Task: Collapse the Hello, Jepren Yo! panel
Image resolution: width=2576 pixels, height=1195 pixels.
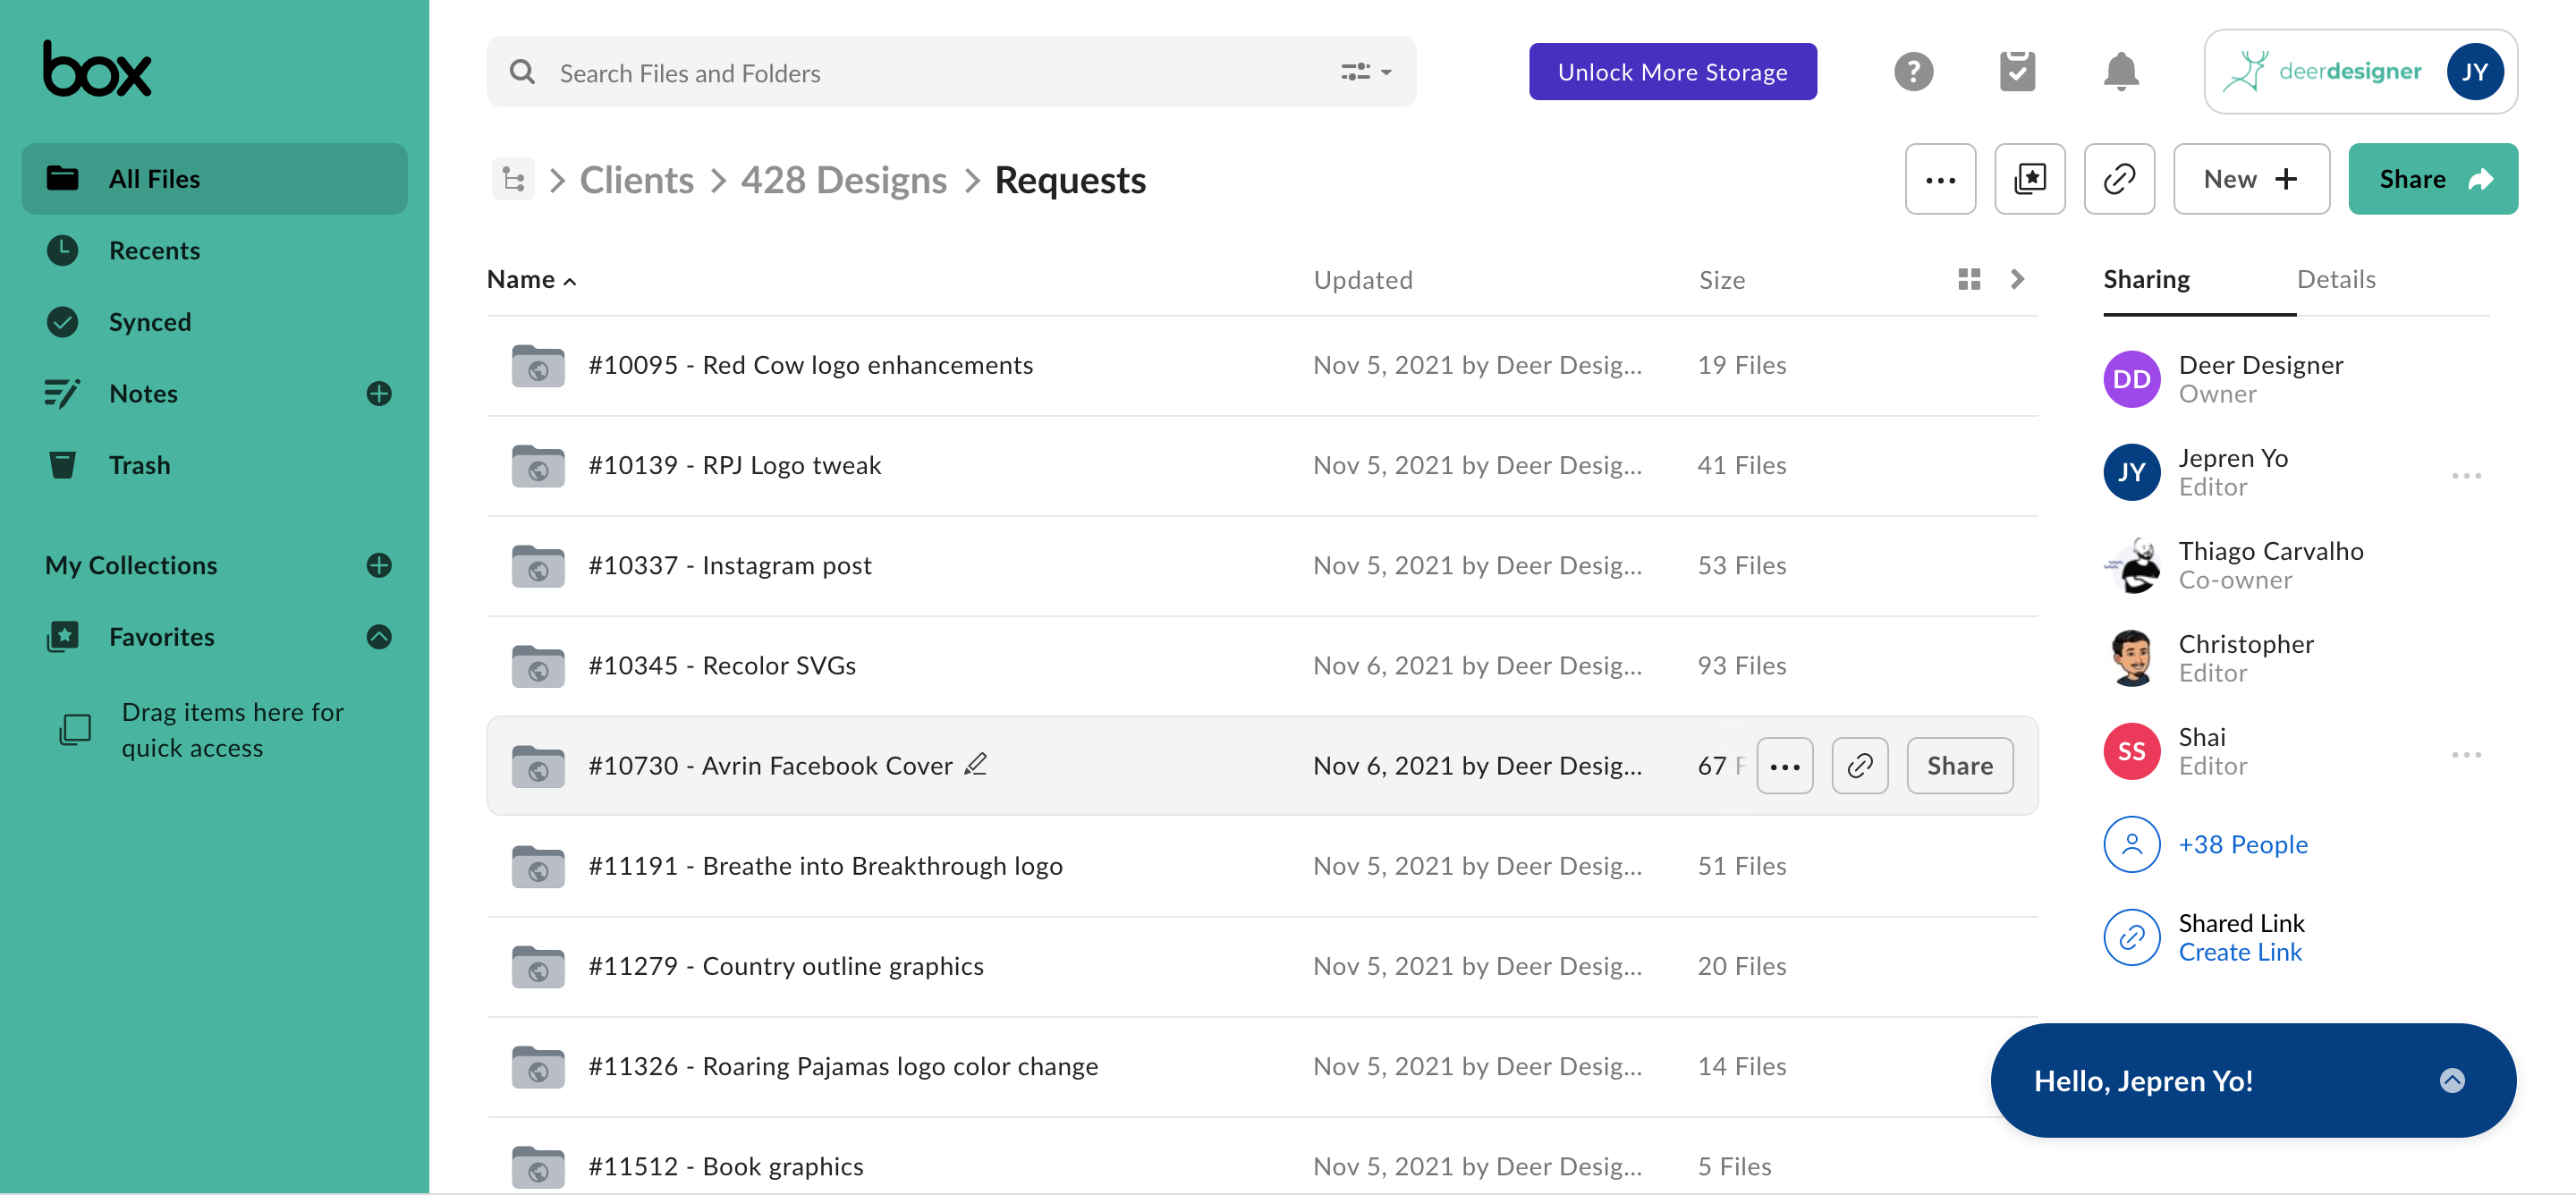Action: (2451, 1081)
